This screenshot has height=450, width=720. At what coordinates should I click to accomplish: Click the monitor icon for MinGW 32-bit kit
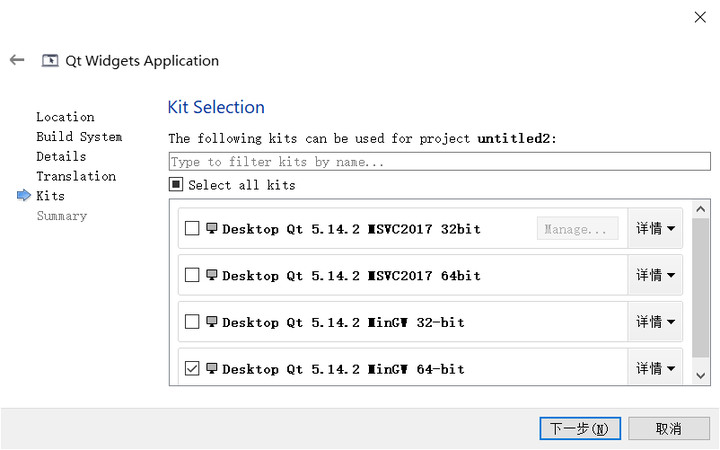coord(211,322)
